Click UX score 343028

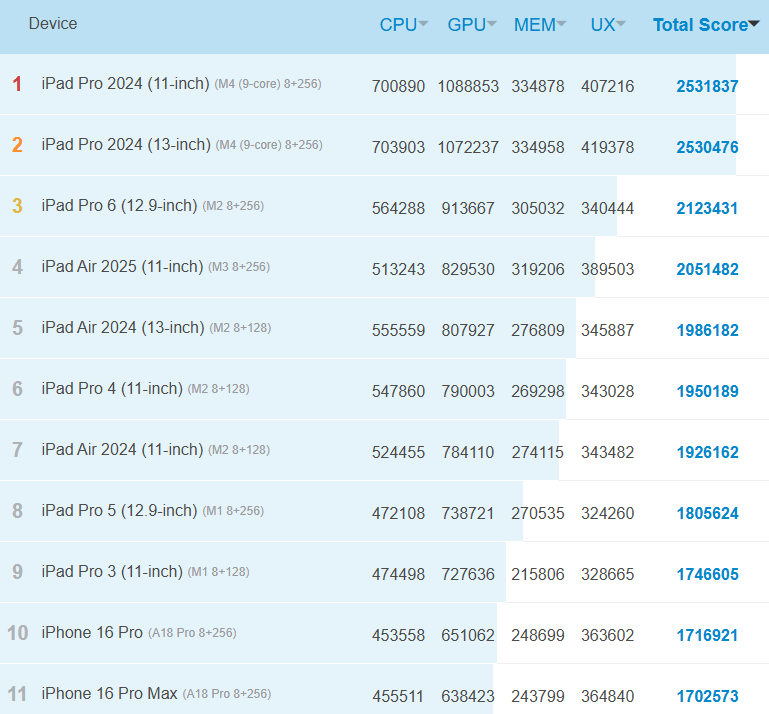coord(608,391)
